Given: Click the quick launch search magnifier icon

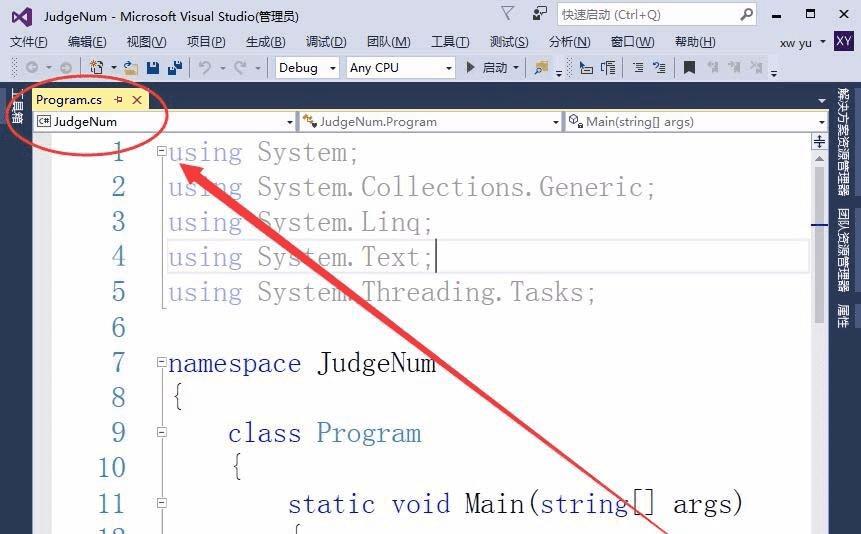Looking at the screenshot, I should pyautogui.click(x=746, y=14).
